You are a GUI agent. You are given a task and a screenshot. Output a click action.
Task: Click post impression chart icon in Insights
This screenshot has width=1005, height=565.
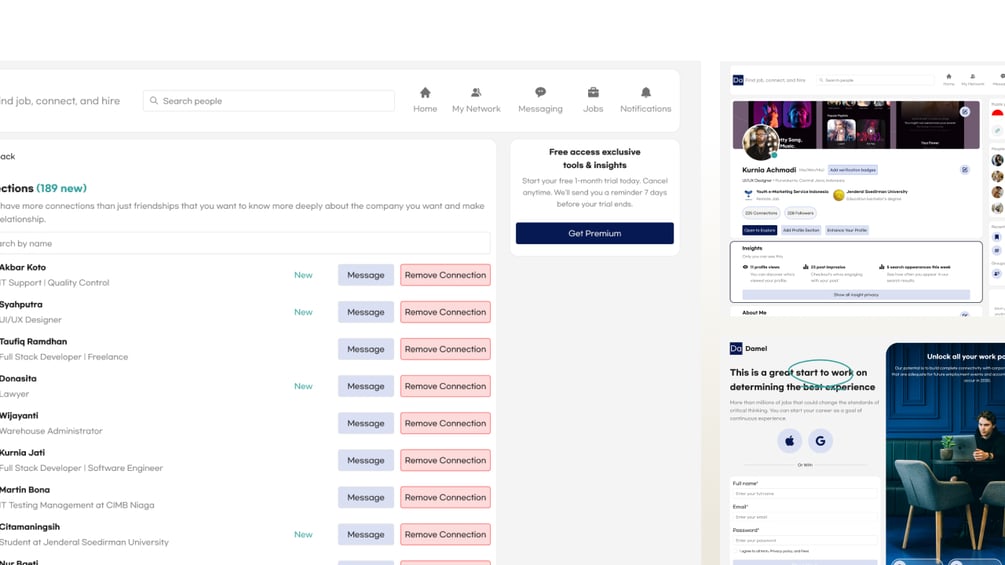pyautogui.click(x=806, y=266)
